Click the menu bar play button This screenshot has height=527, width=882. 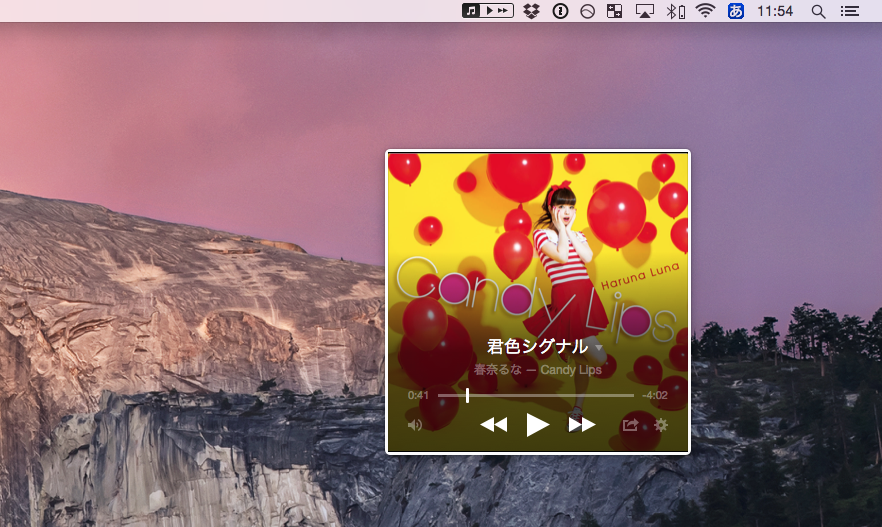(489, 11)
